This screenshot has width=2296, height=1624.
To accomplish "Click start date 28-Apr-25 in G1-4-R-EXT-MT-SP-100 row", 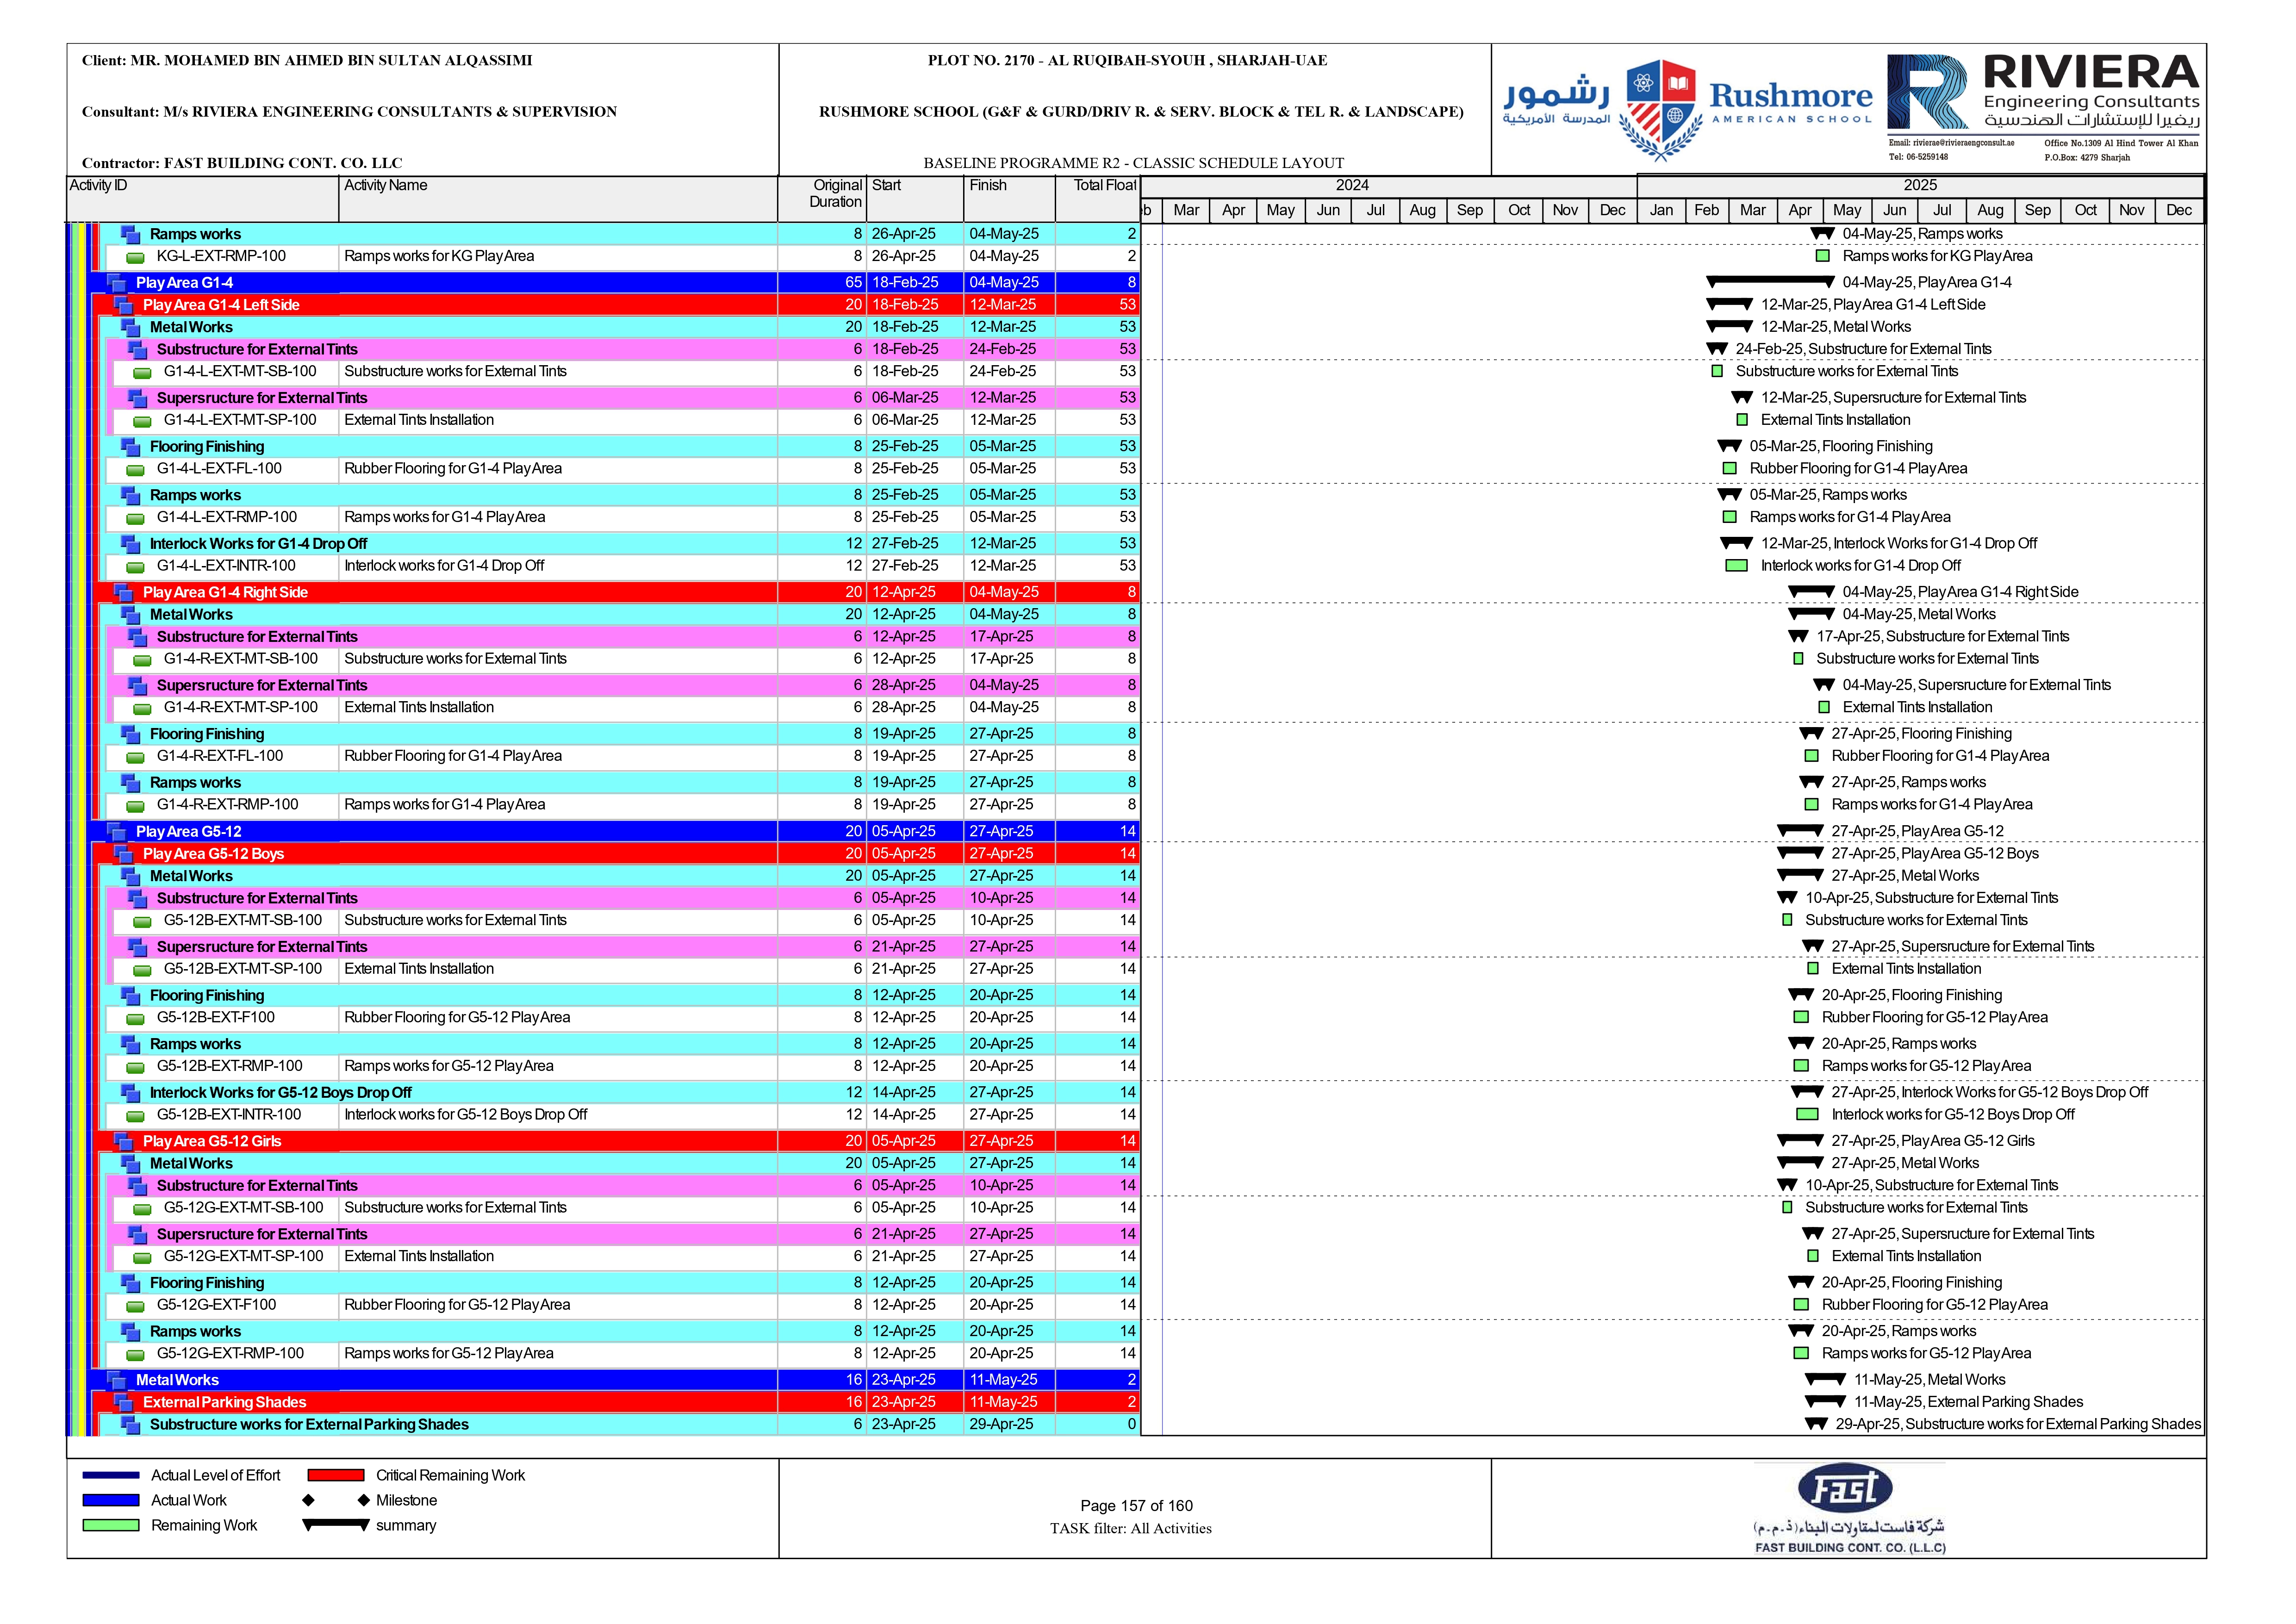I will click(904, 708).
